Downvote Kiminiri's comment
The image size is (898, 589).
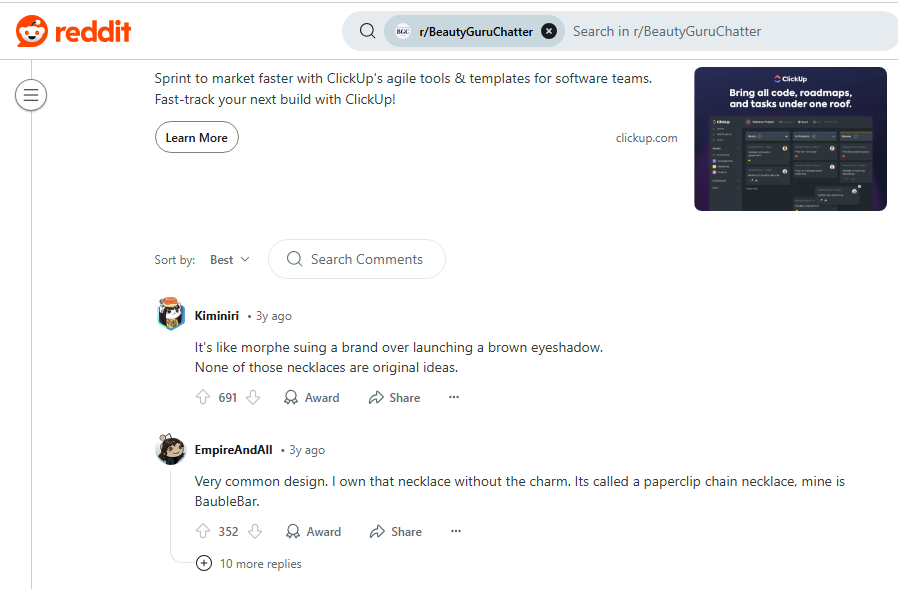pos(253,397)
